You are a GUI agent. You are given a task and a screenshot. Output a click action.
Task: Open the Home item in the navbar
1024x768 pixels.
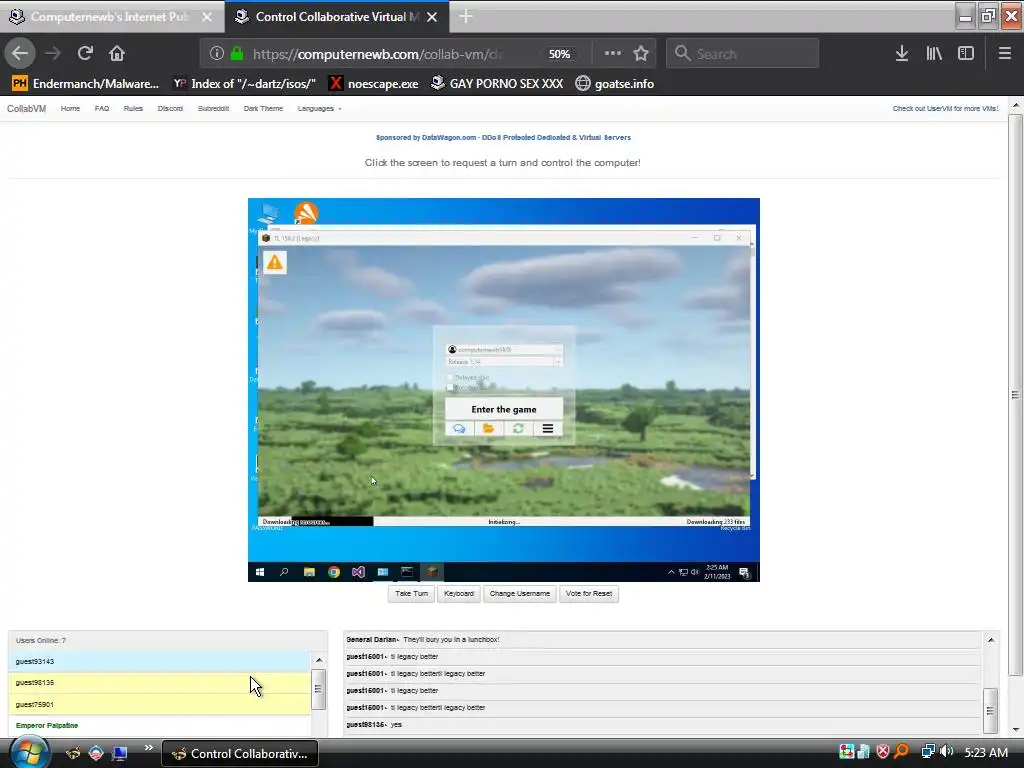[71, 108]
